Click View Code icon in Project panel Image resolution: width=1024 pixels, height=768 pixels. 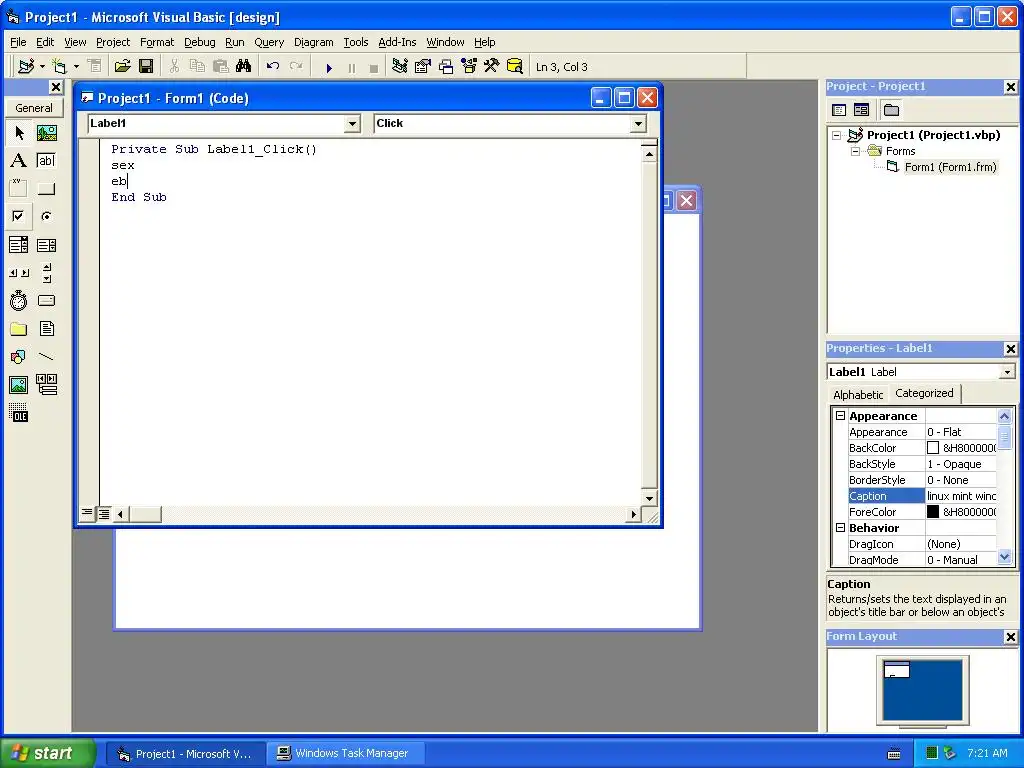839,110
